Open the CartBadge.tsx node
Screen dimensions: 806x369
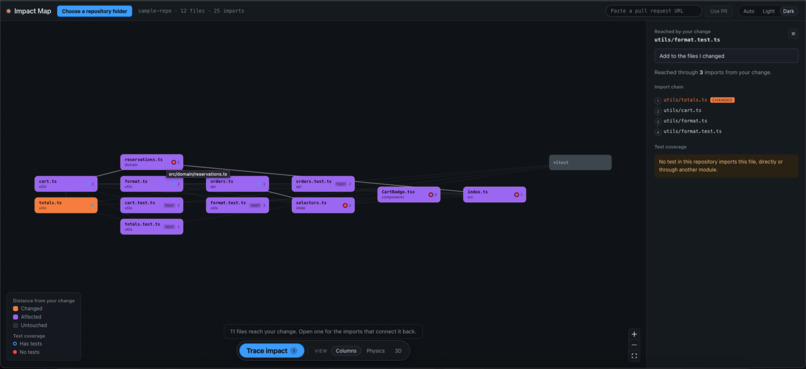click(x=409, y=194)
